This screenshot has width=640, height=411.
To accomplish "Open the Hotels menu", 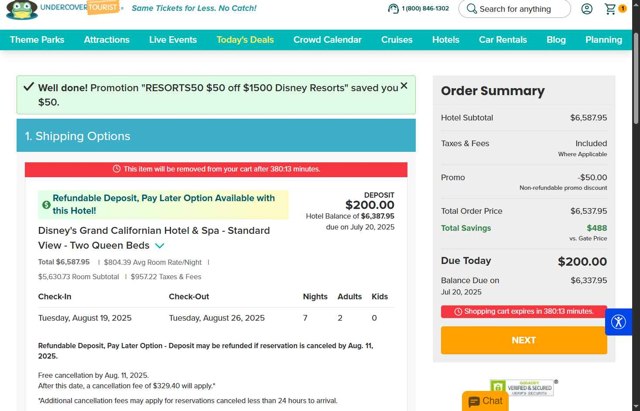I will (x=446, y=40).
